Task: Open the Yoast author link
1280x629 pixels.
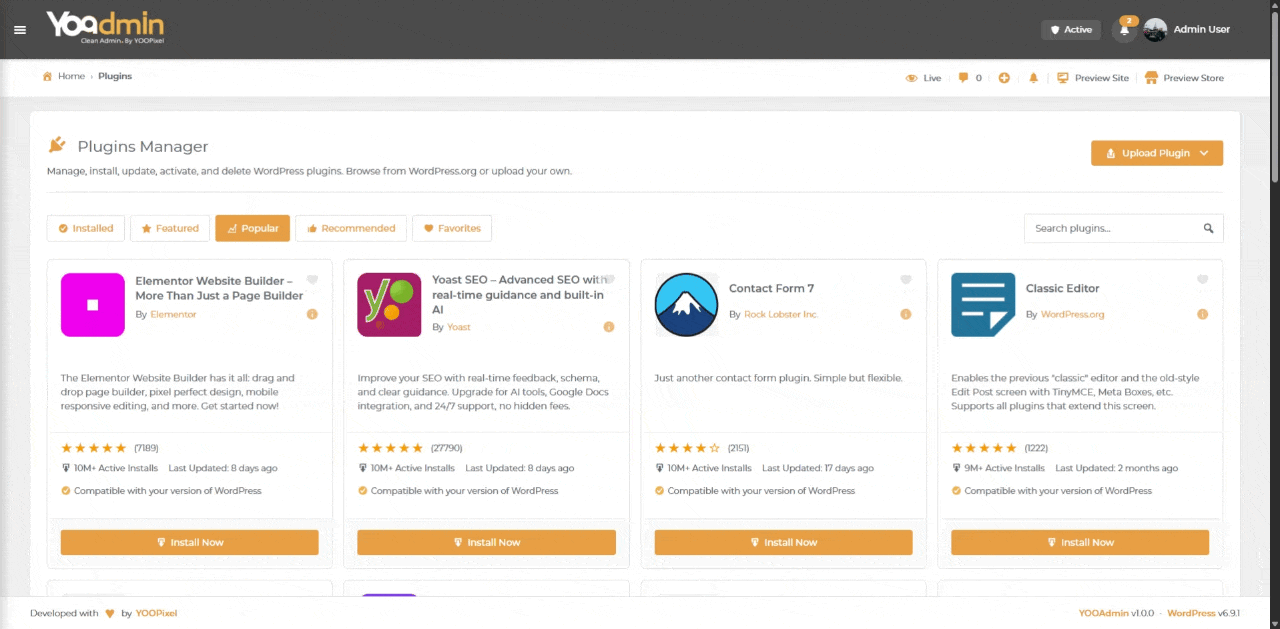Action: (x=459, y=327)
